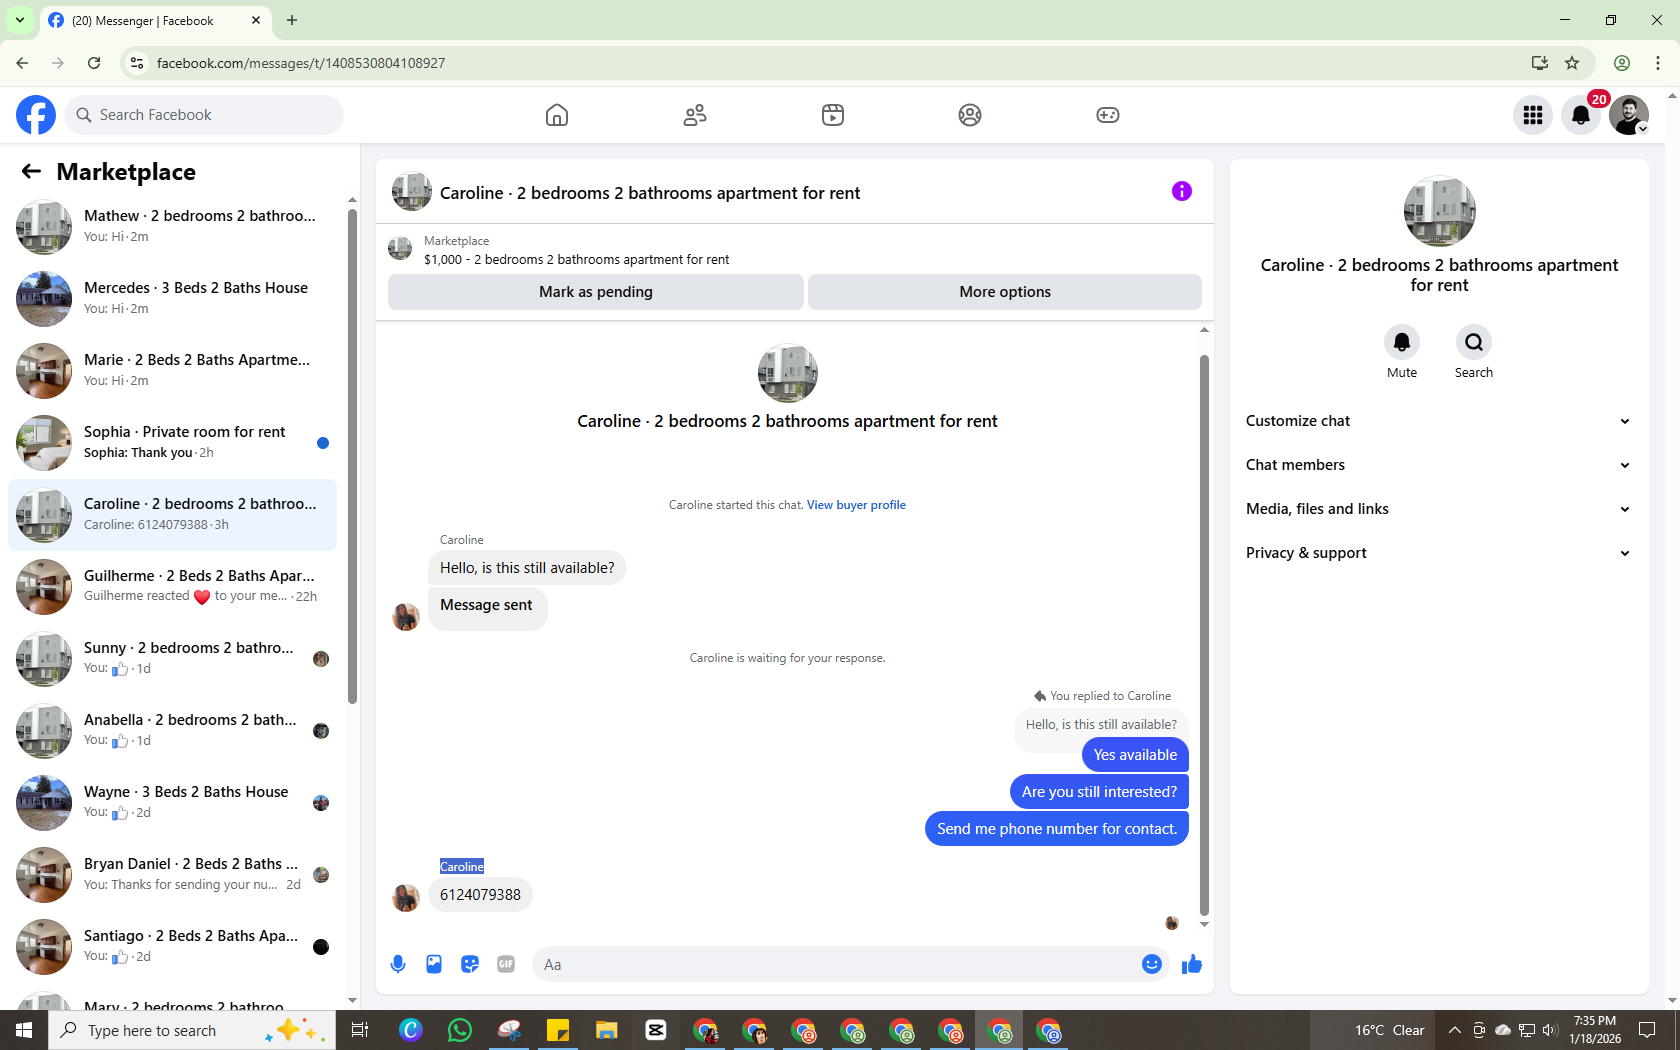The height and width of the screenshot is (1050, 1680).
Task: Click the browser address bar URL
Action: 301,63
